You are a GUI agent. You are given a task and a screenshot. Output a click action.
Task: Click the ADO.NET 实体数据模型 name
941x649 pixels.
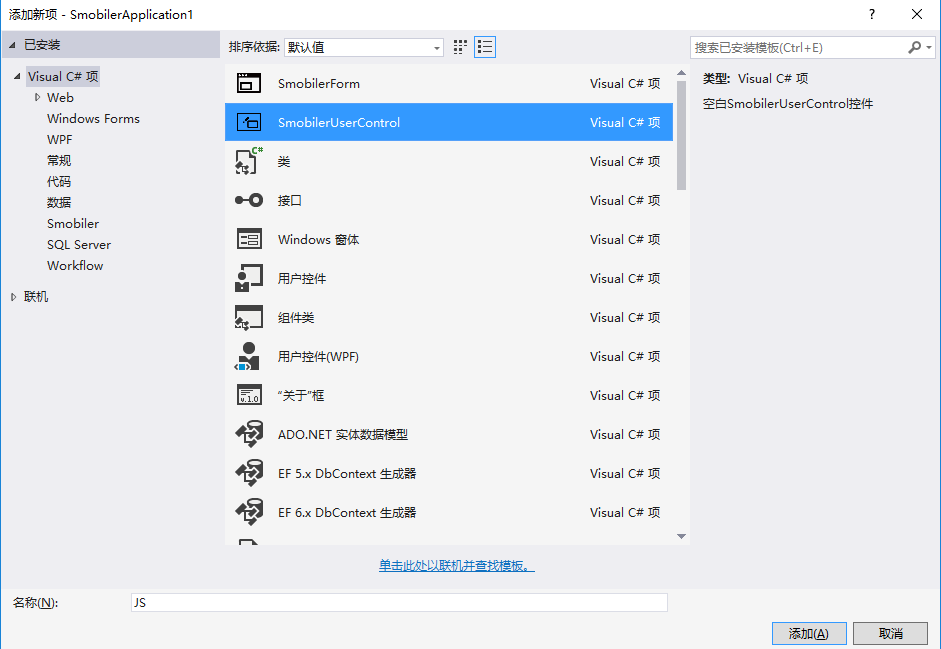pos(343,435)
